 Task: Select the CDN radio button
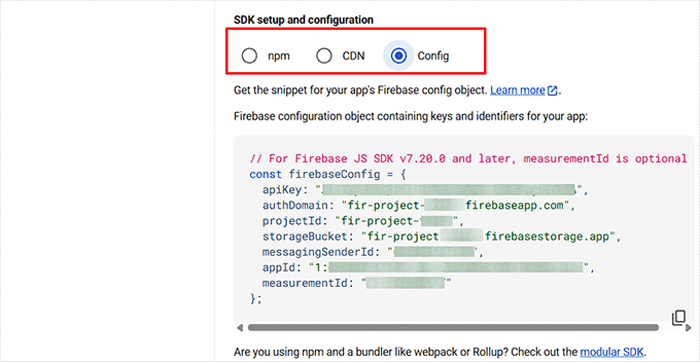pyautogui.click(x=324, y=56)
